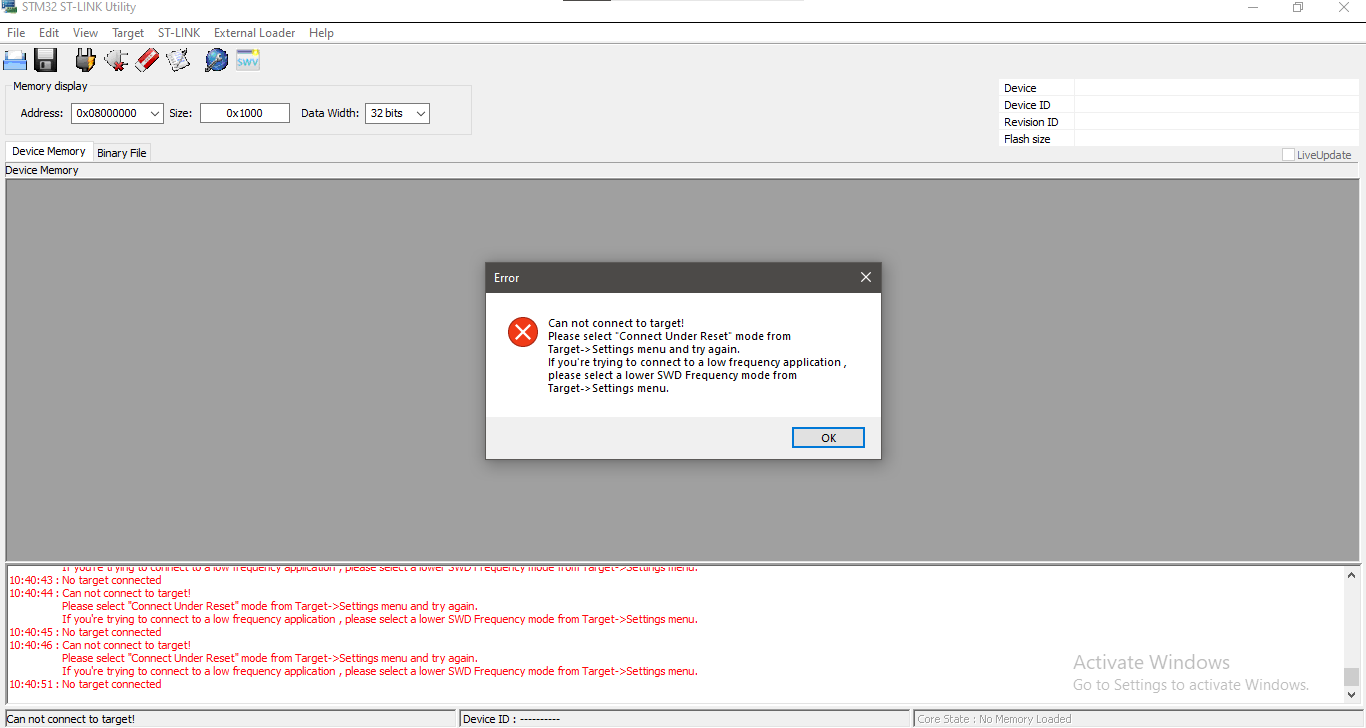Click the 10:40:43 No target connected log line
Image resolution: width=1366 pixels, height=728 pixels.
pos(85,581)
